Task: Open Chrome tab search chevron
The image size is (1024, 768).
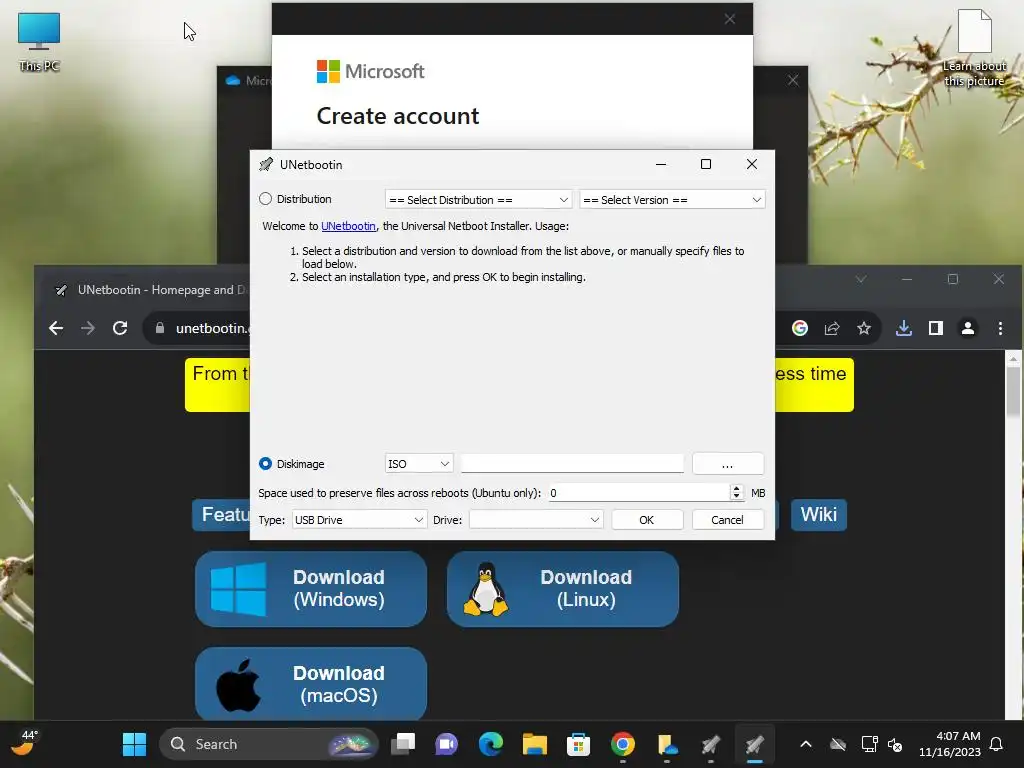Action: [861, 280]
